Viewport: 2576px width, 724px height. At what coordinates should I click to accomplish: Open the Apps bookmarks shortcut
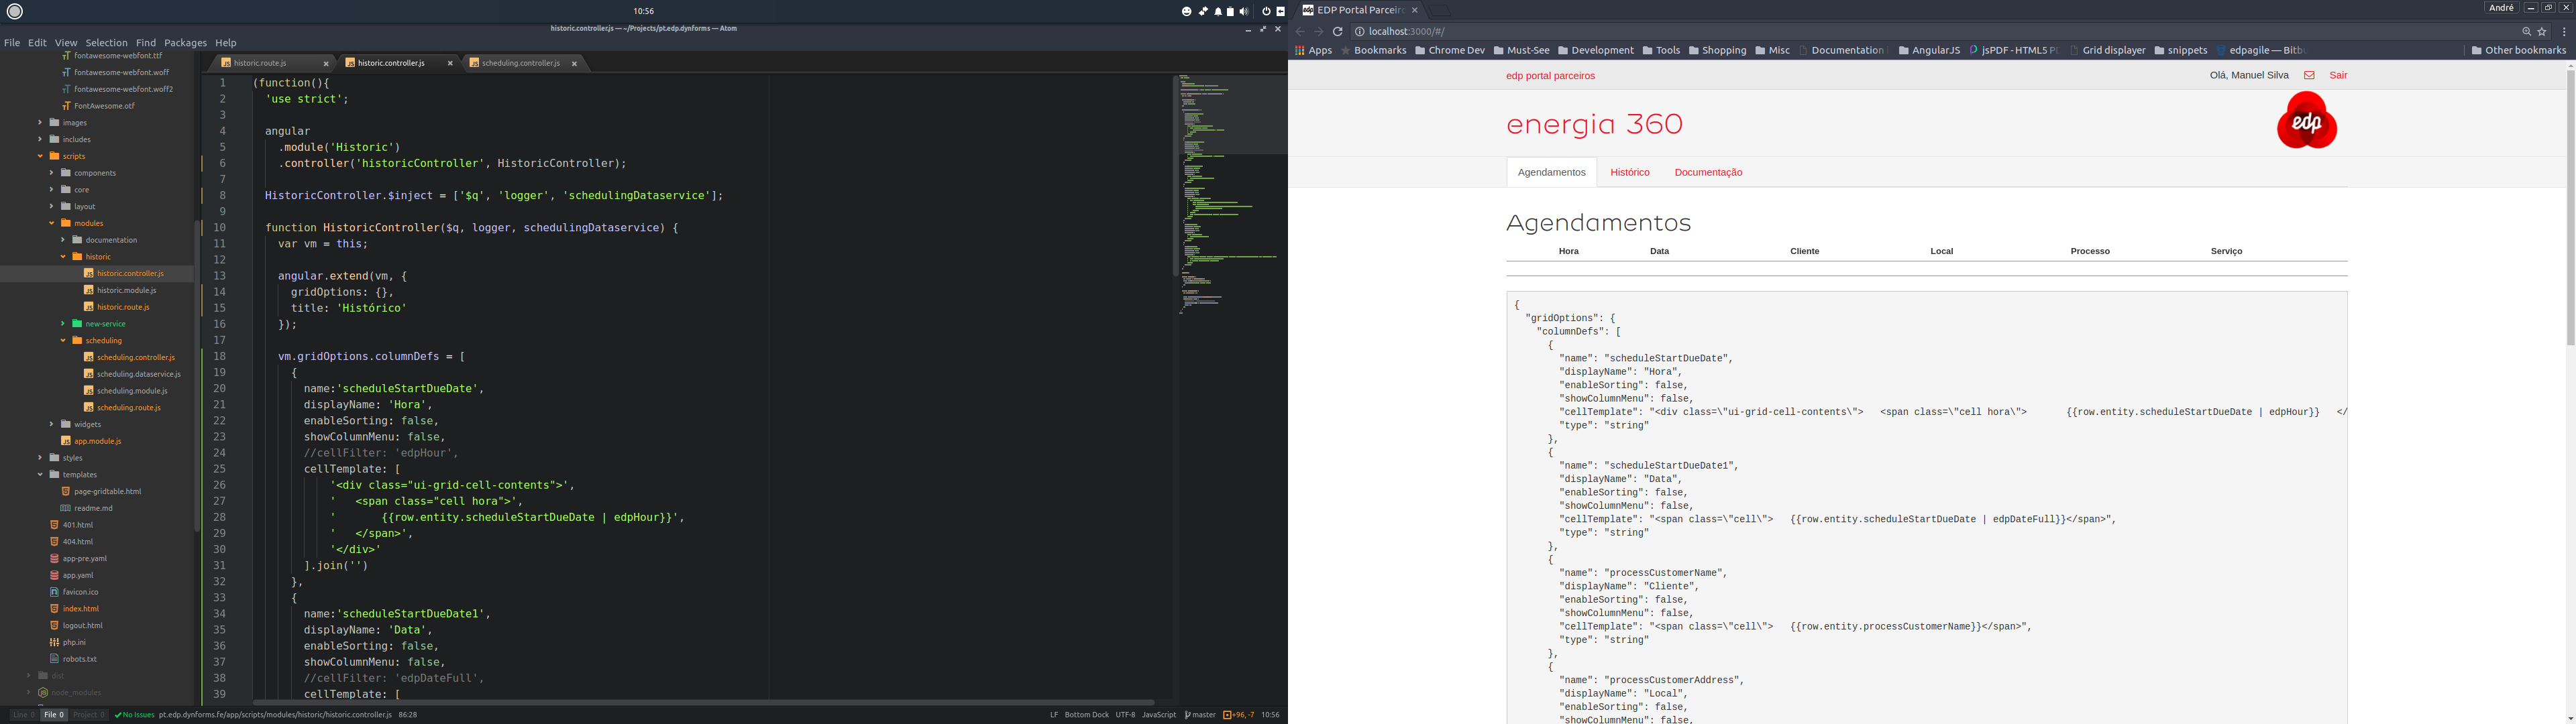click(x=1313, y=51)
